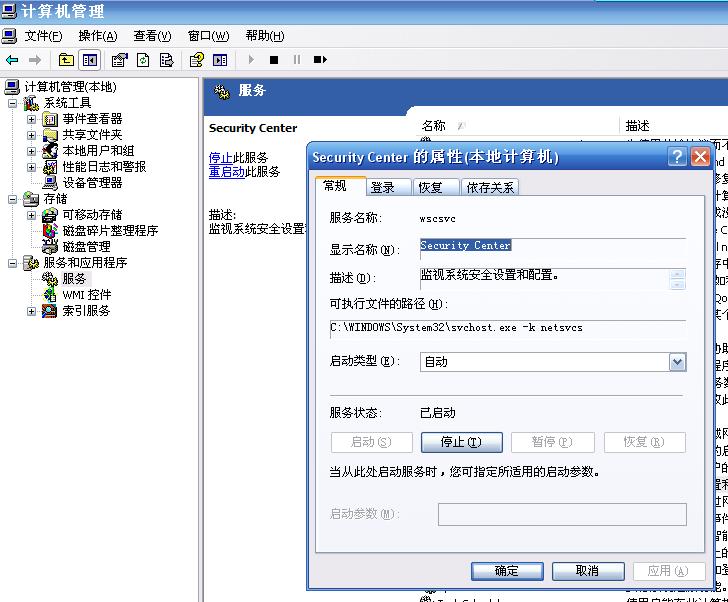Open 事件查看器 in the tree
Screen dimensions: 728x602
coord(92,119)
